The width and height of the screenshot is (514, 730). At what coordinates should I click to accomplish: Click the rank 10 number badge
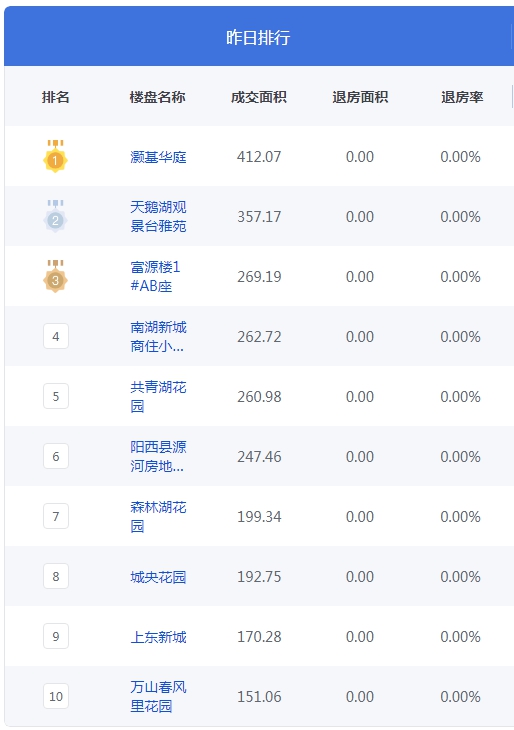[56, 696]
